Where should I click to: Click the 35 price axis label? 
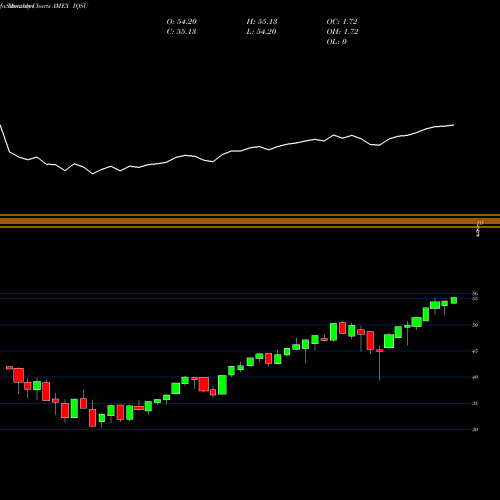click(475, 403)
